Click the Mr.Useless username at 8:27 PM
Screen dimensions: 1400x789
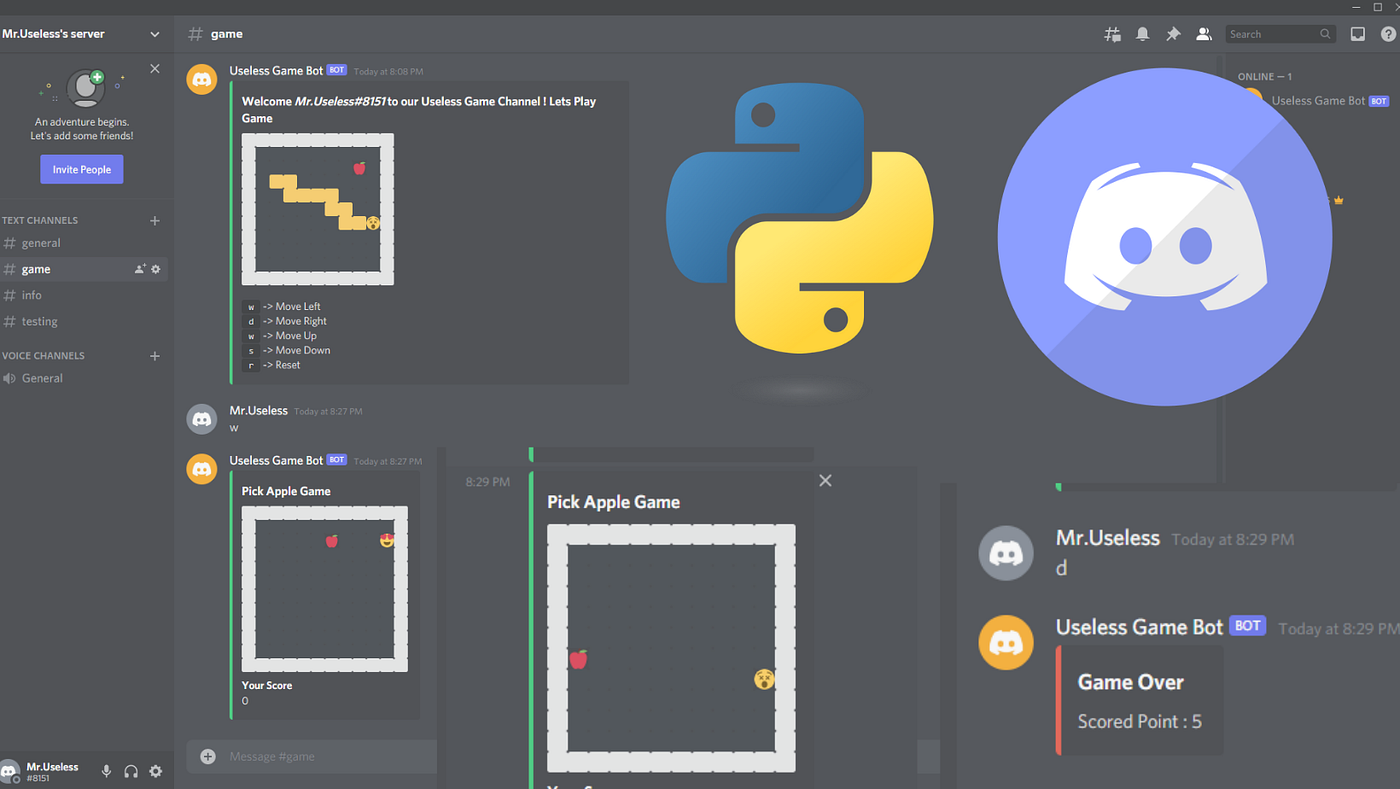click(259, 411)
